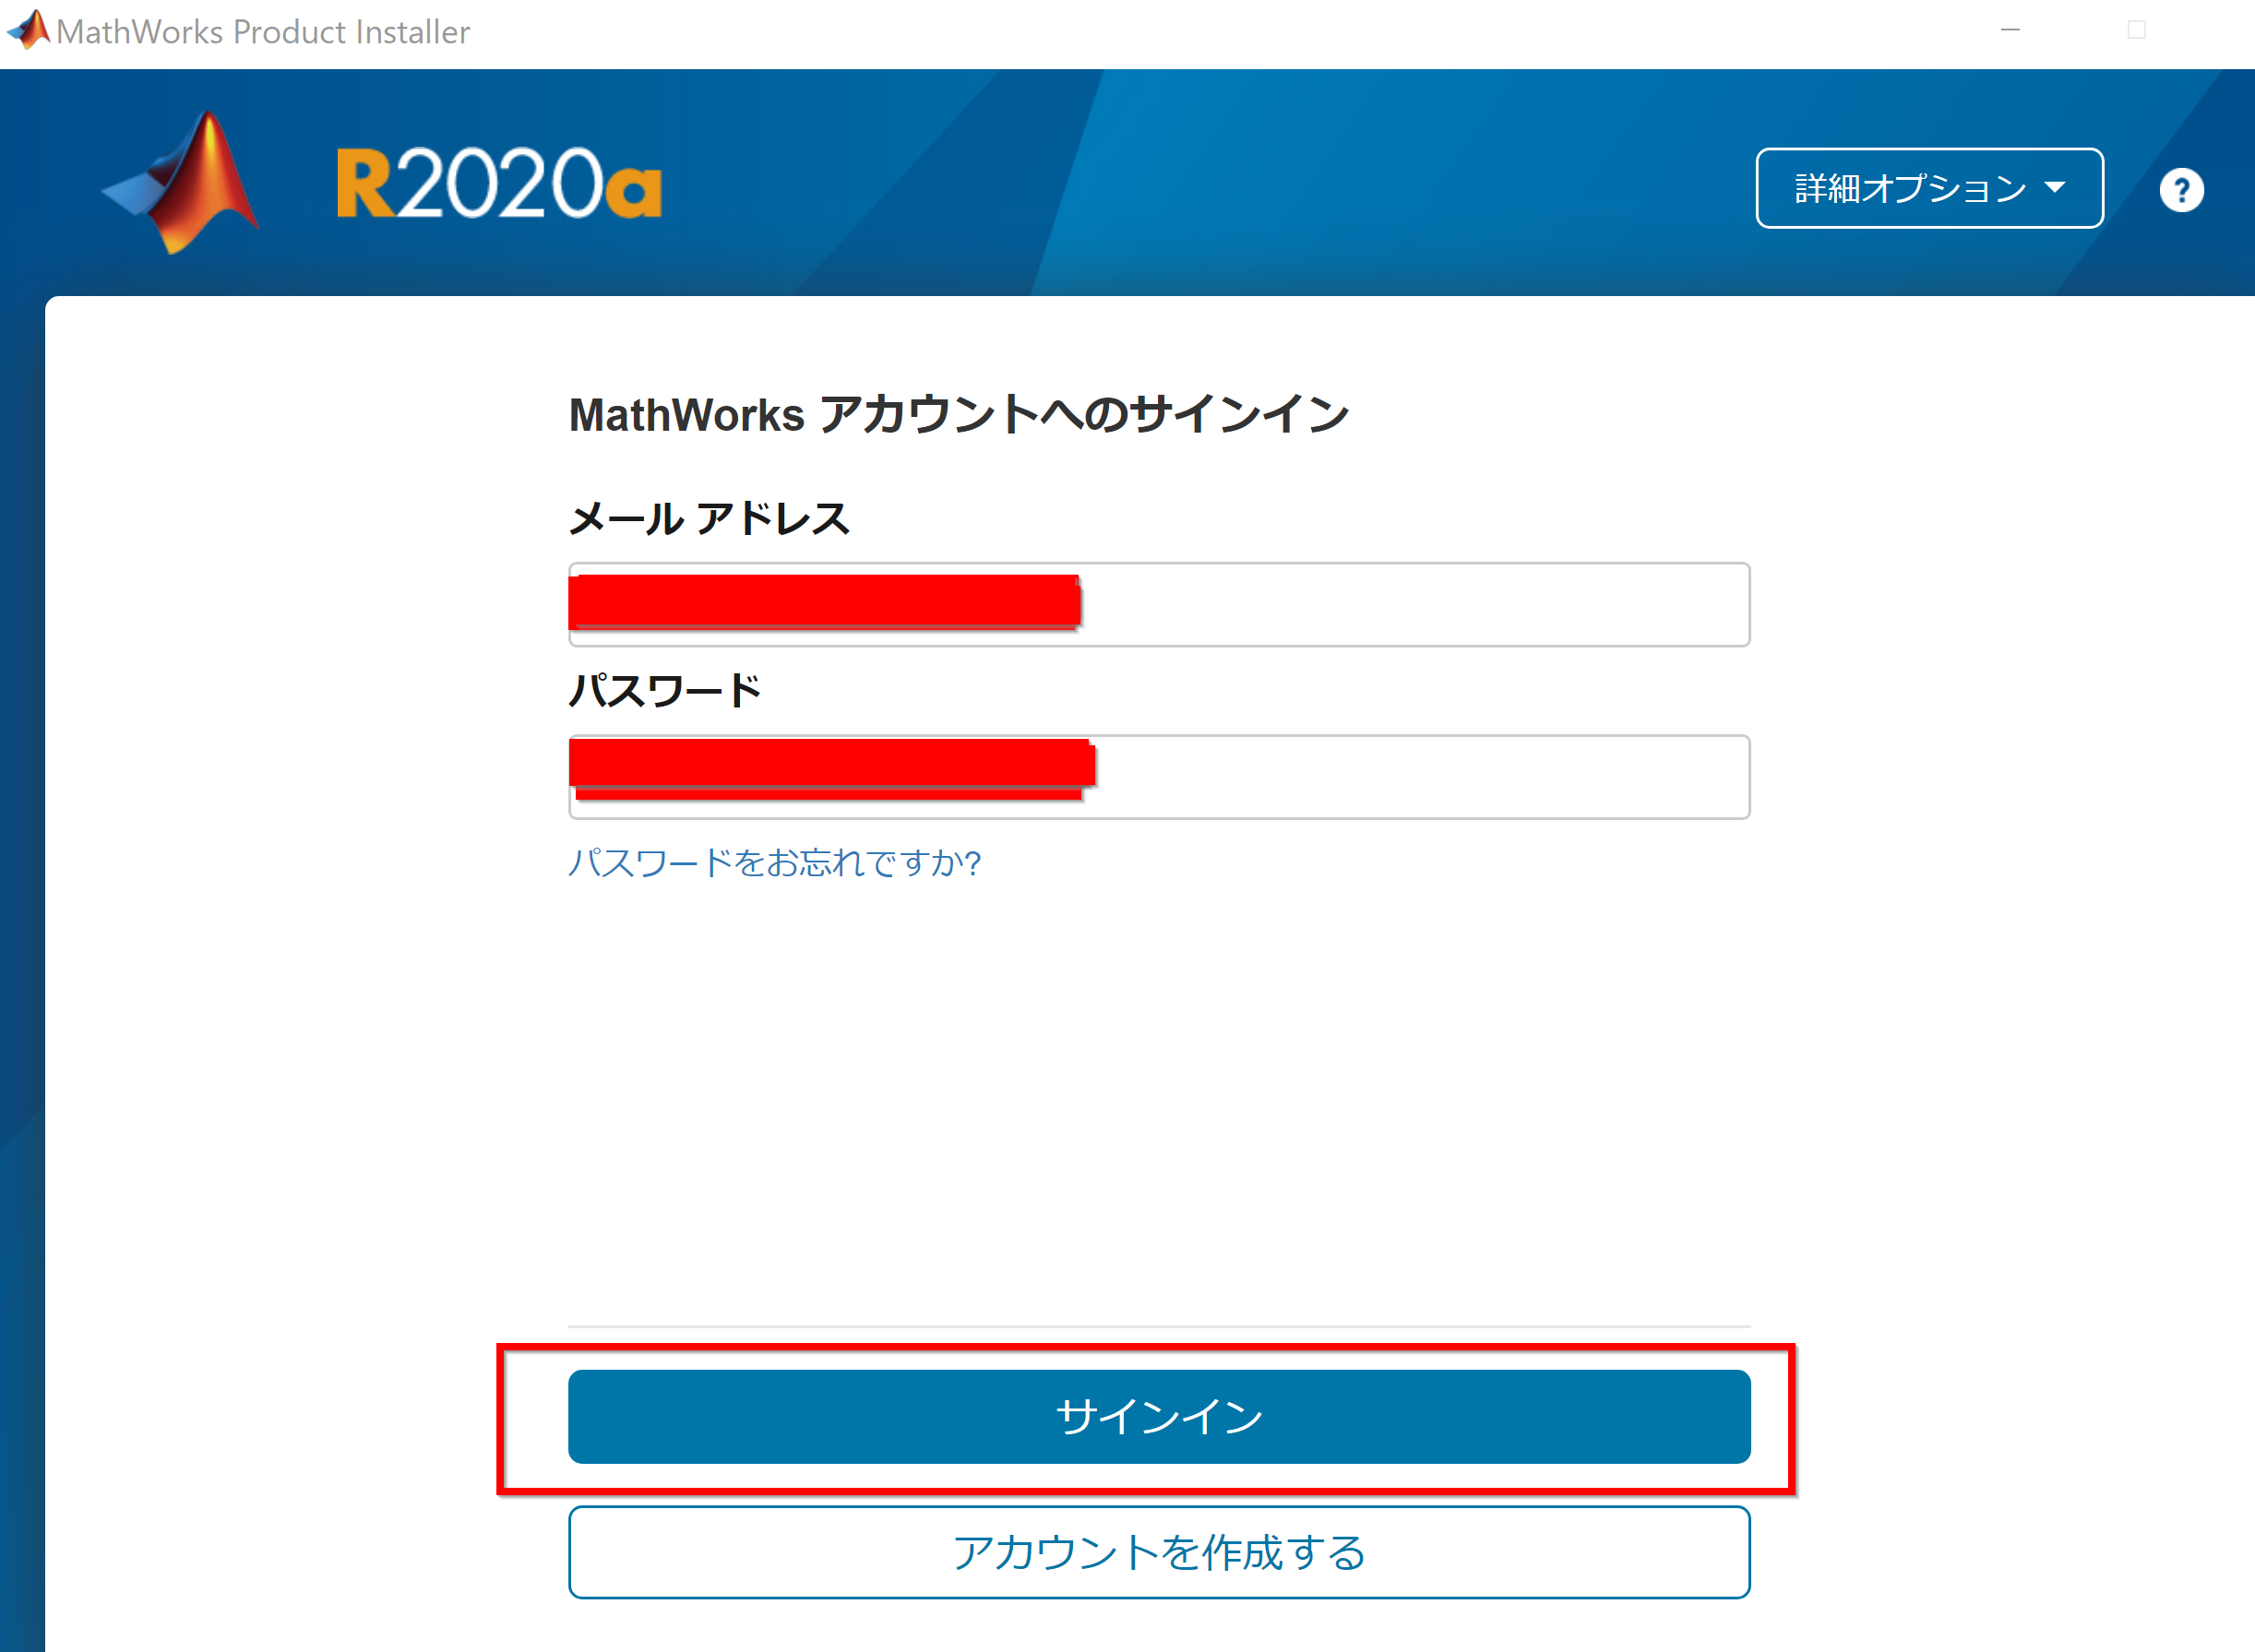Focus the メール アドレス input field
The height and width of the screenshot is (1652, 2255).
tap(1159, 604)
